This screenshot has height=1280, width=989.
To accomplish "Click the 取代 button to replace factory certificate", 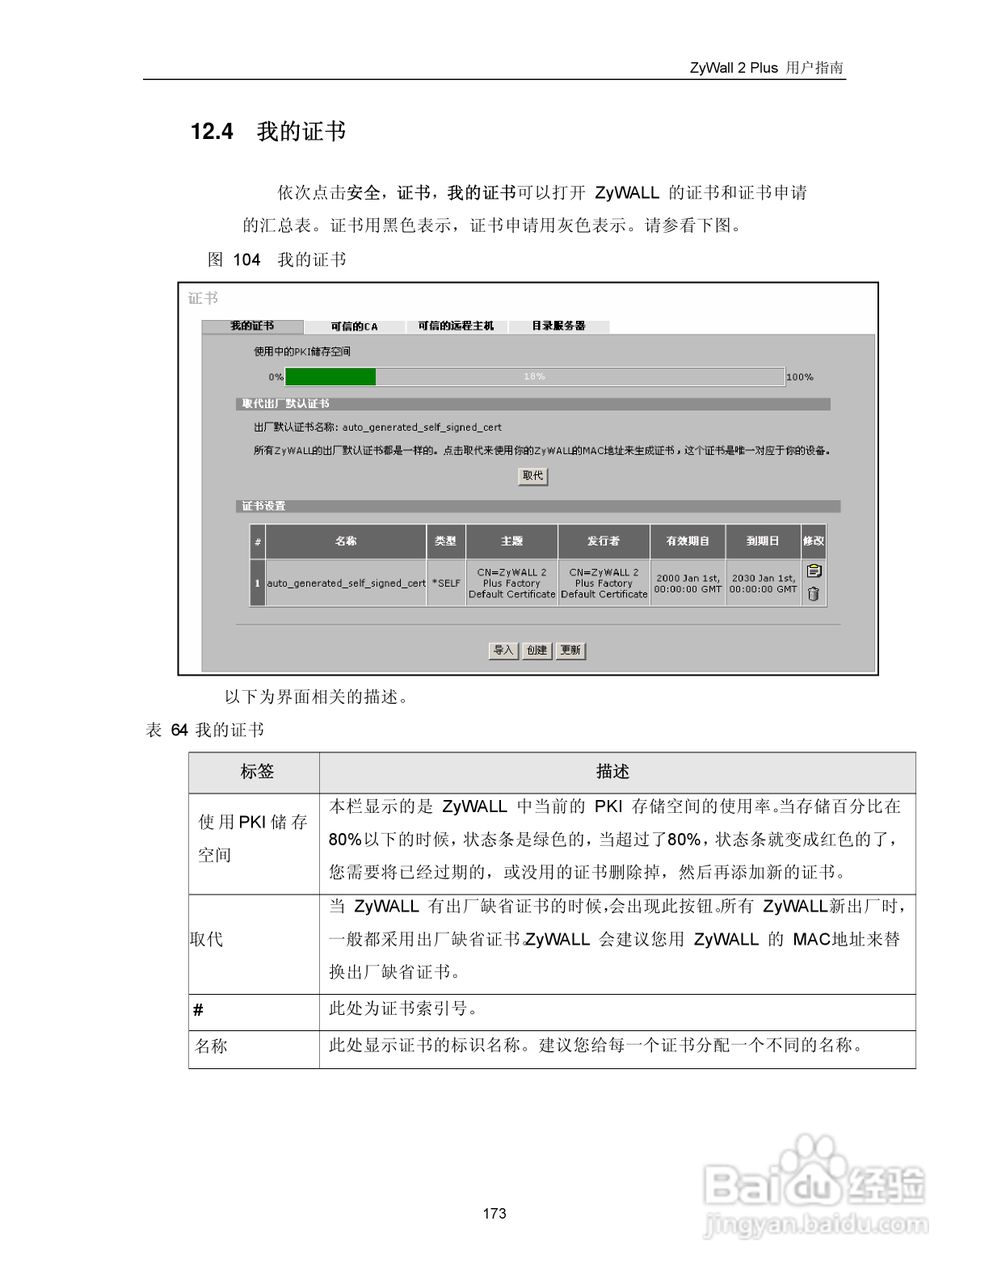I will click(532, 477).
